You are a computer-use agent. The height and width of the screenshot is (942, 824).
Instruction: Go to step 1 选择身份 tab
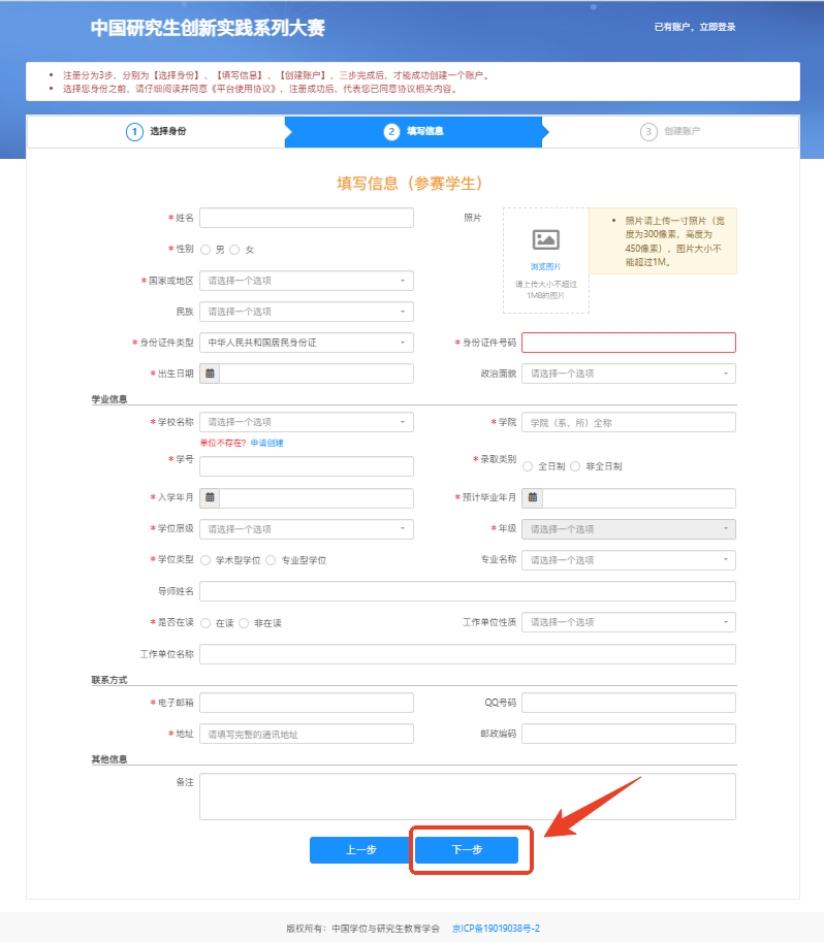[x=157, y=132]
